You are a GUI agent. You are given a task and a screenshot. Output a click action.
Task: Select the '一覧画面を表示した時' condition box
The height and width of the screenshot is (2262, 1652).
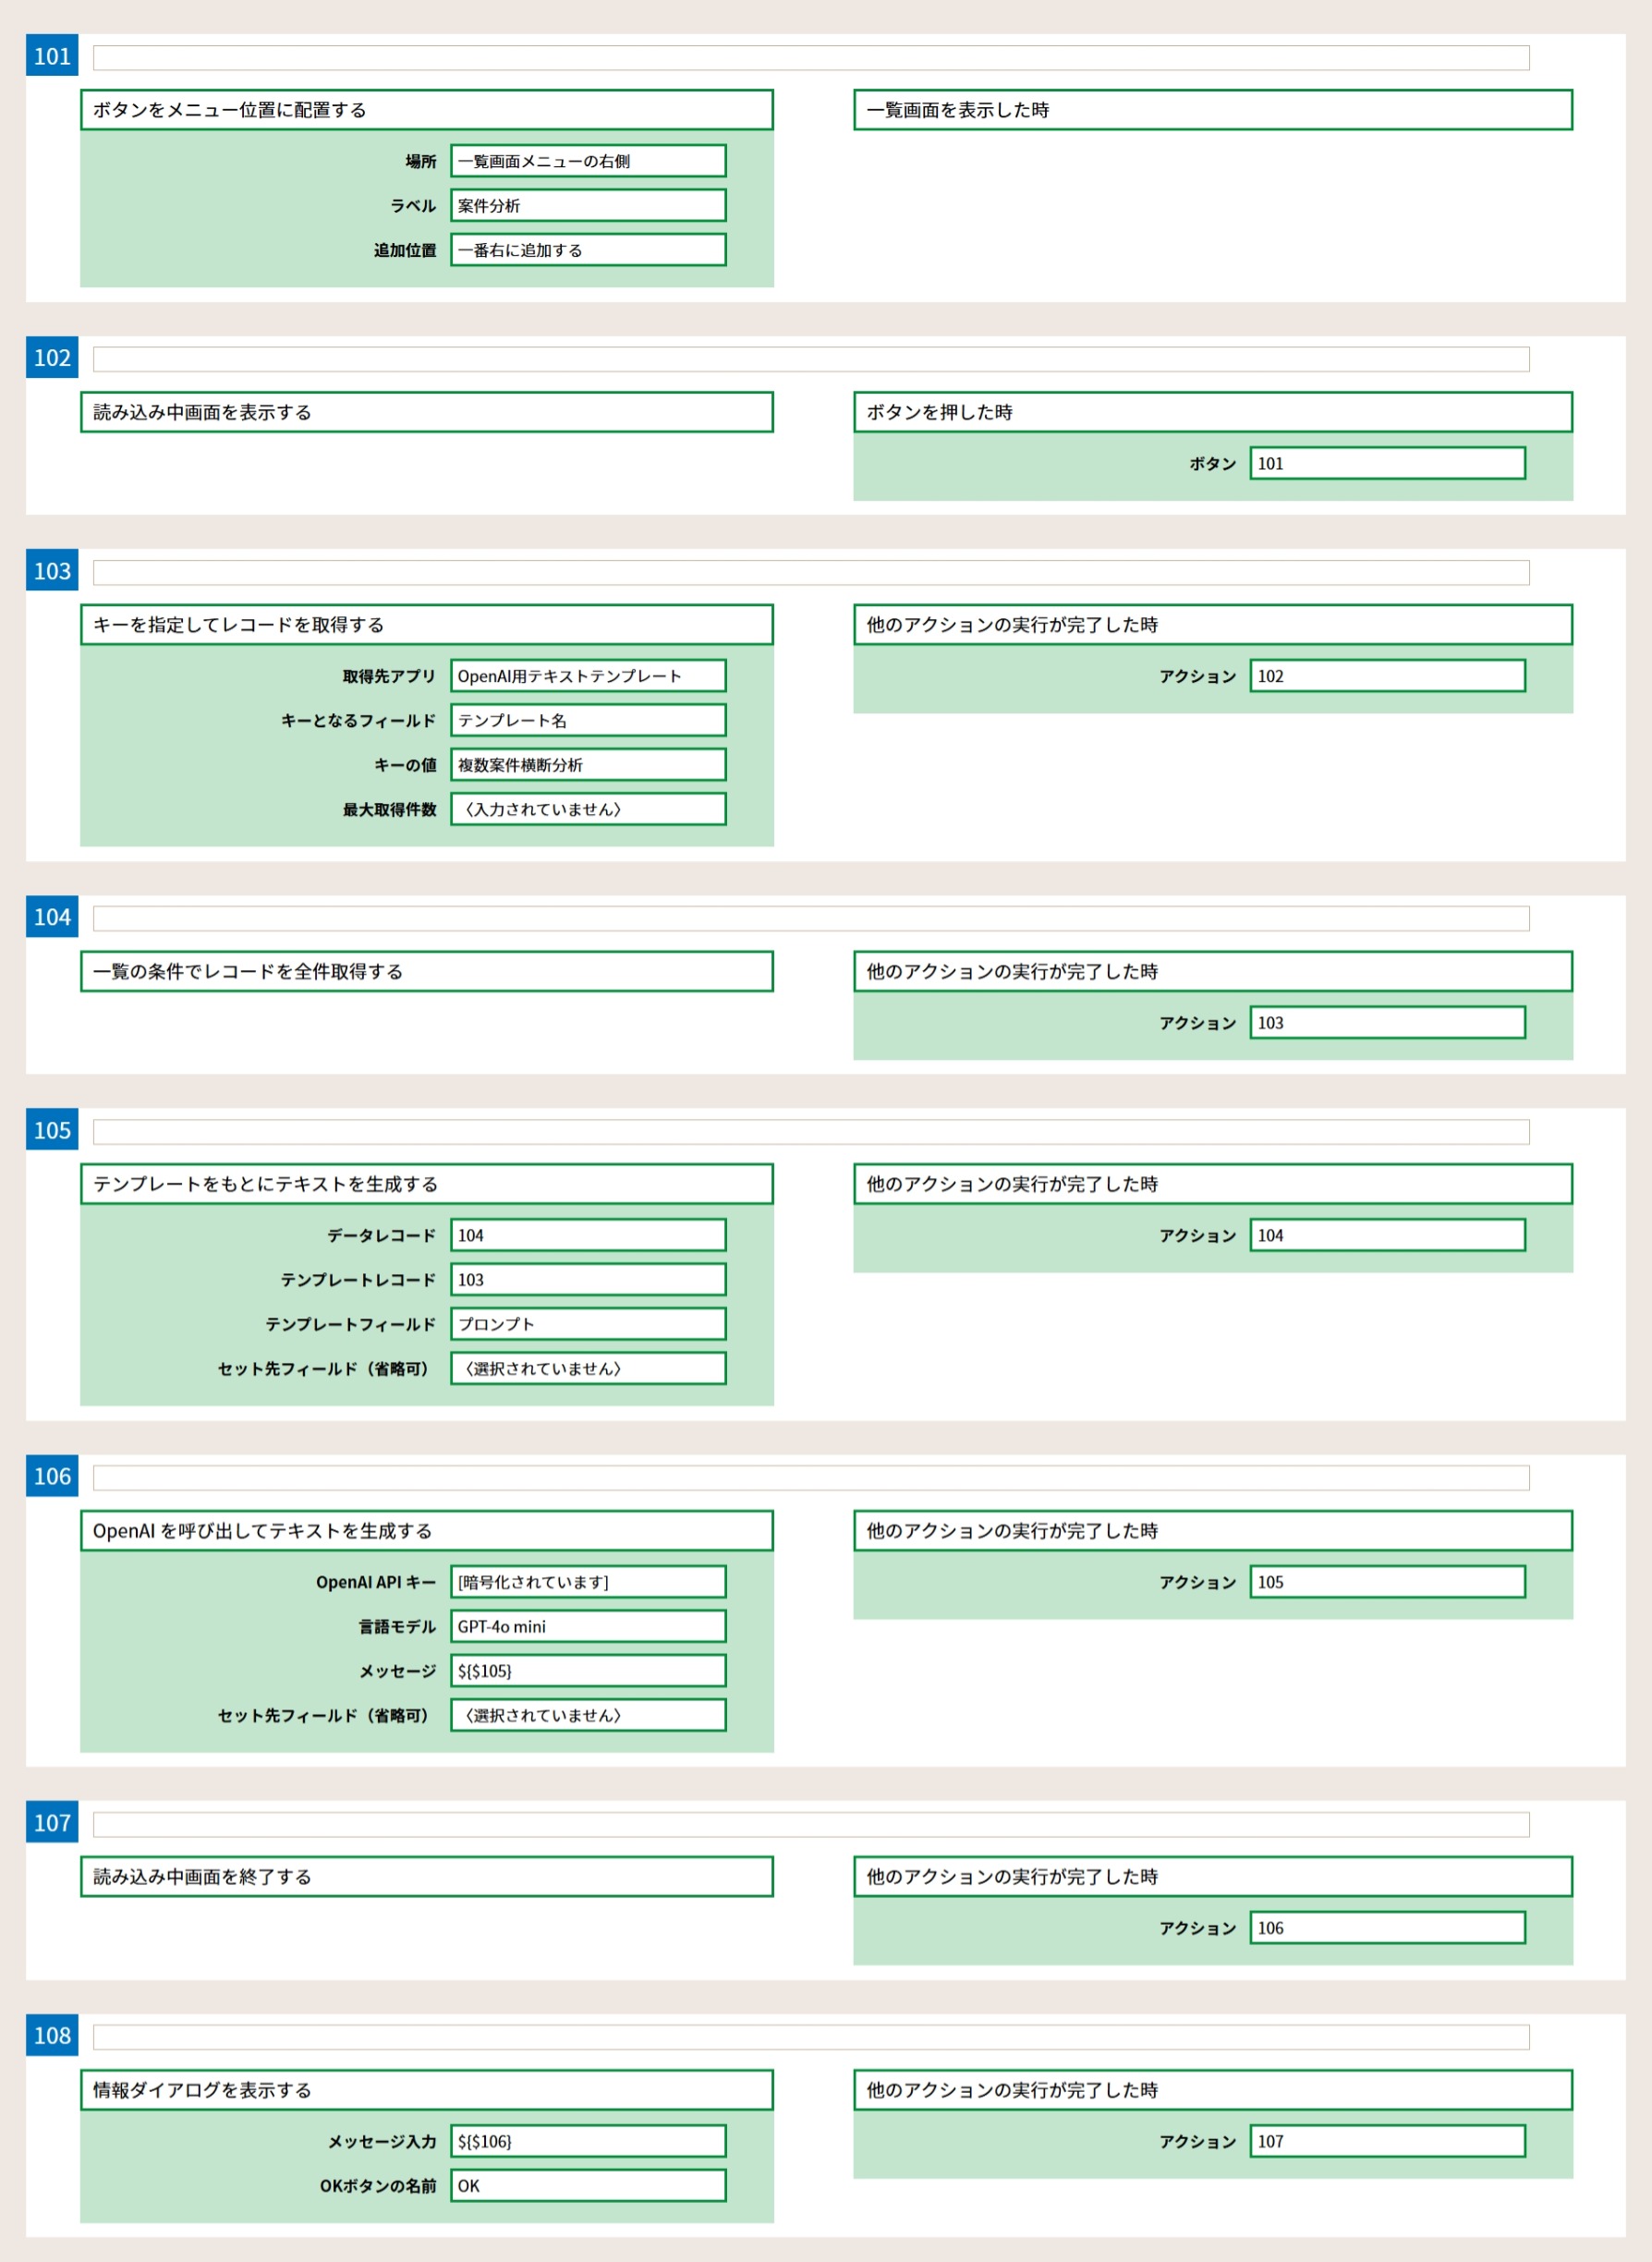coord(1212,110)
